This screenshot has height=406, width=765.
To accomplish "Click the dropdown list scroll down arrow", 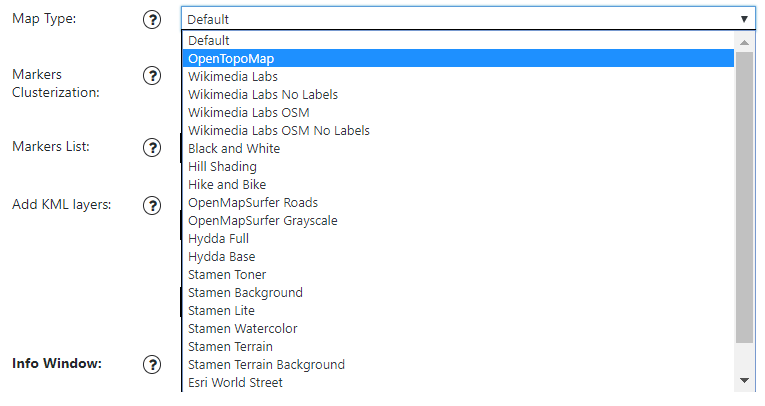I will 744,381.
